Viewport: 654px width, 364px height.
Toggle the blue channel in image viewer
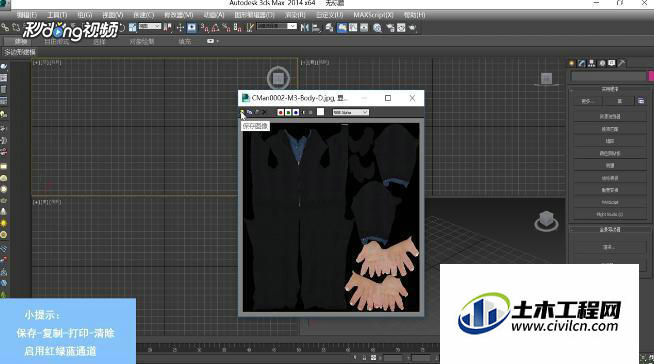point(296,112)
